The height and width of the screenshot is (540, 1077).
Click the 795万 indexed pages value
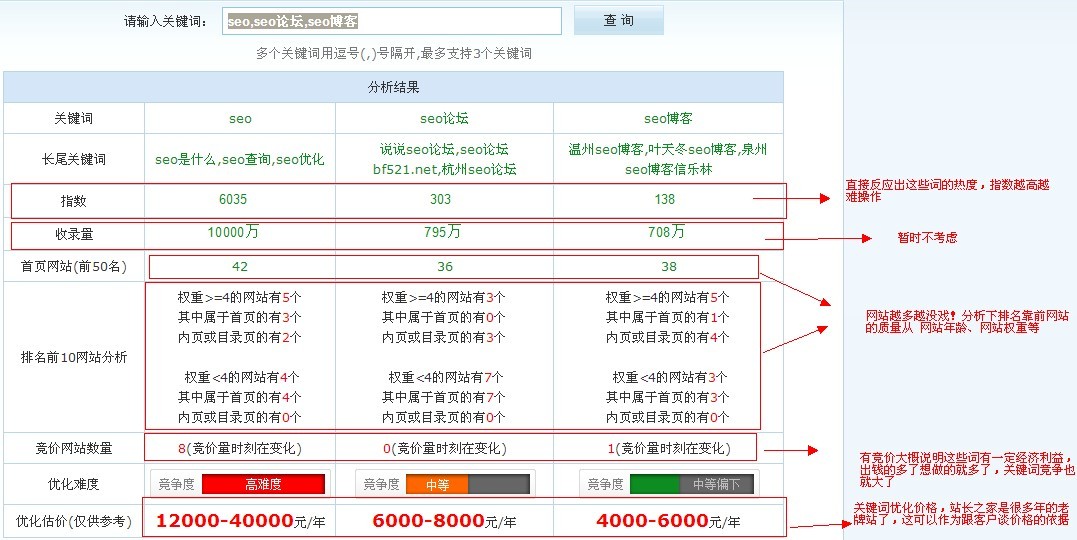pos(442,233)
